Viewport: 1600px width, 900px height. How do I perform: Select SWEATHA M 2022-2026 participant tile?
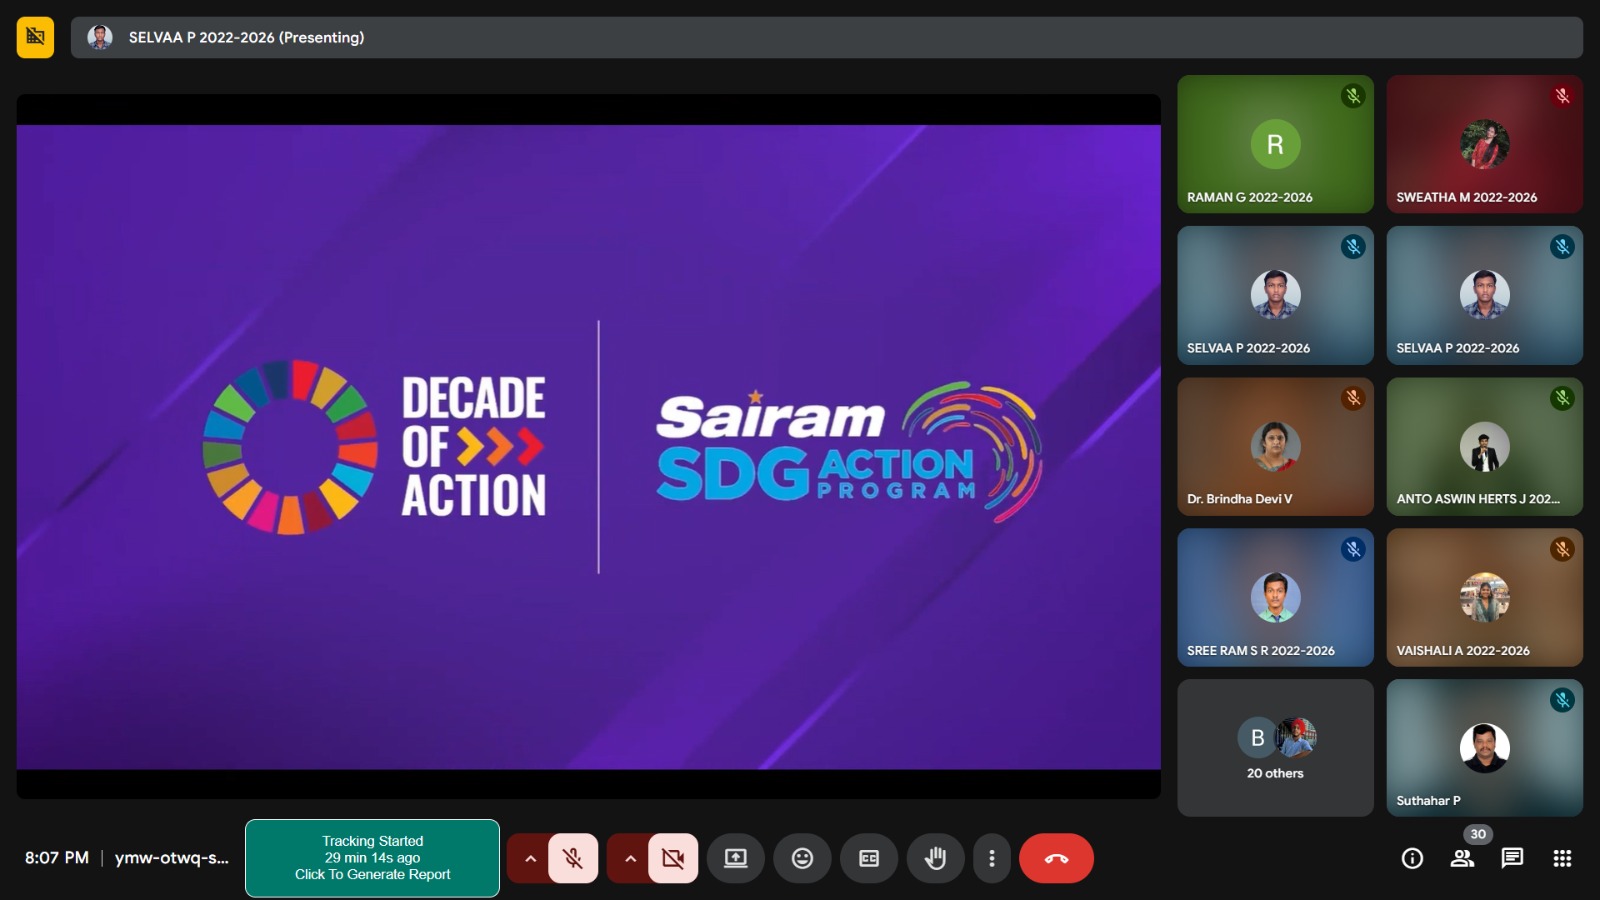[1485, 144]
